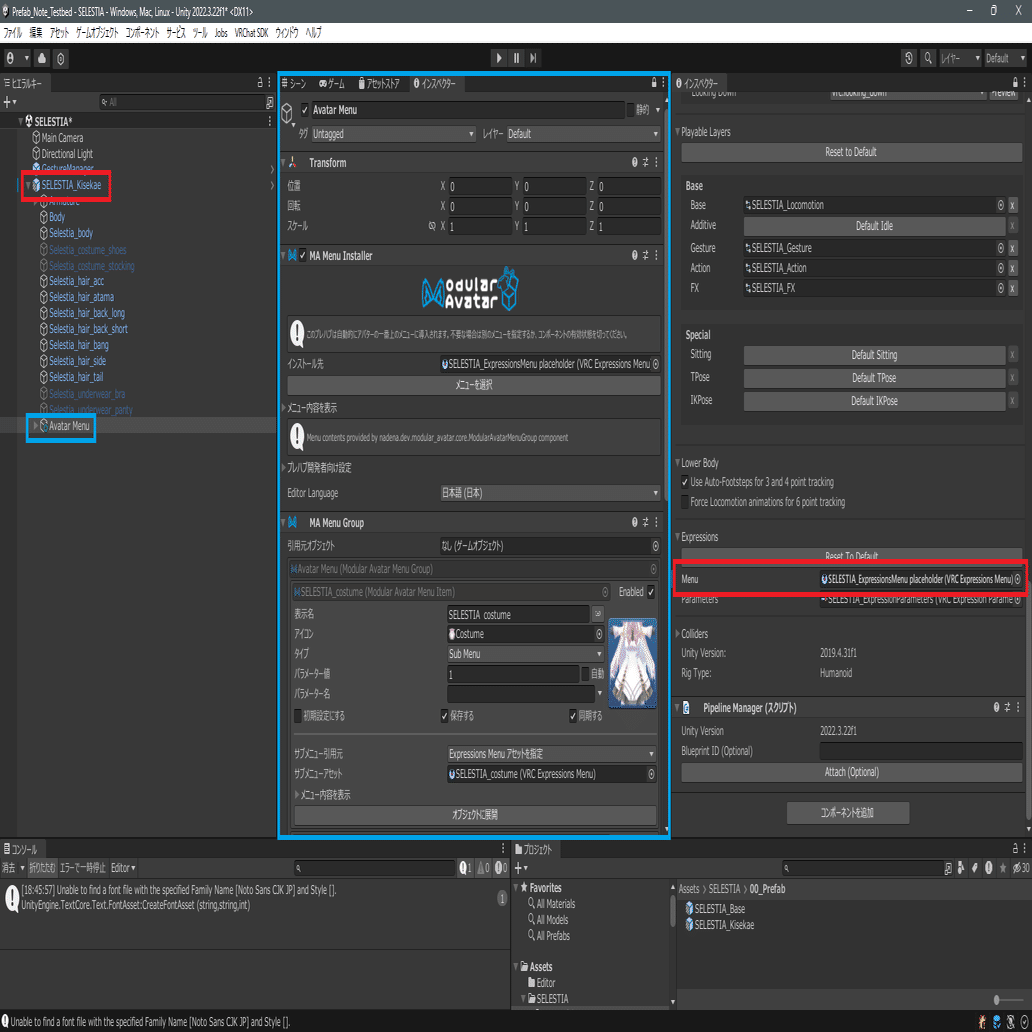1032x1032 pixels.
Task: Clear the Gesture layer with its X button
Action: (1012, 248)
